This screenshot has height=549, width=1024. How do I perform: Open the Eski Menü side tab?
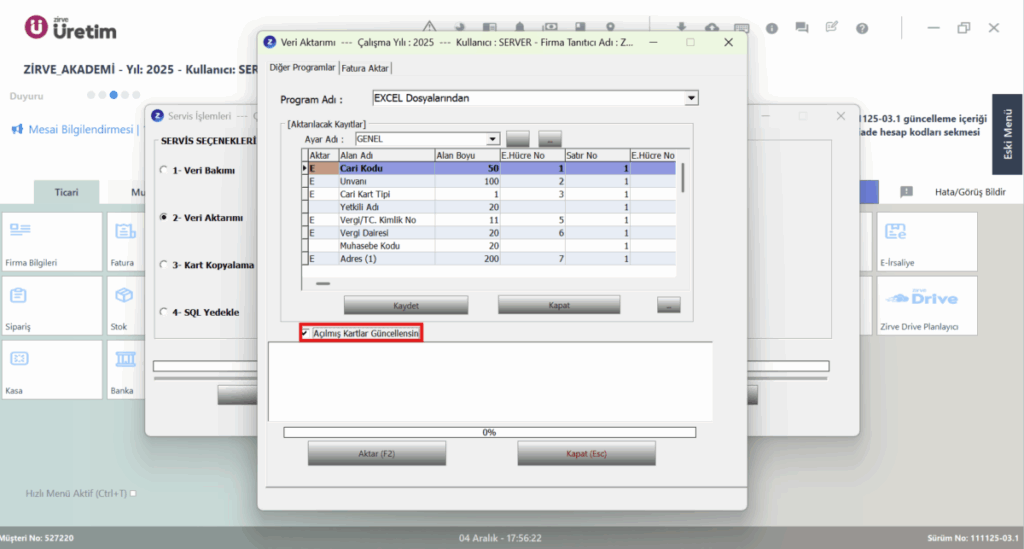point(1008,134)
